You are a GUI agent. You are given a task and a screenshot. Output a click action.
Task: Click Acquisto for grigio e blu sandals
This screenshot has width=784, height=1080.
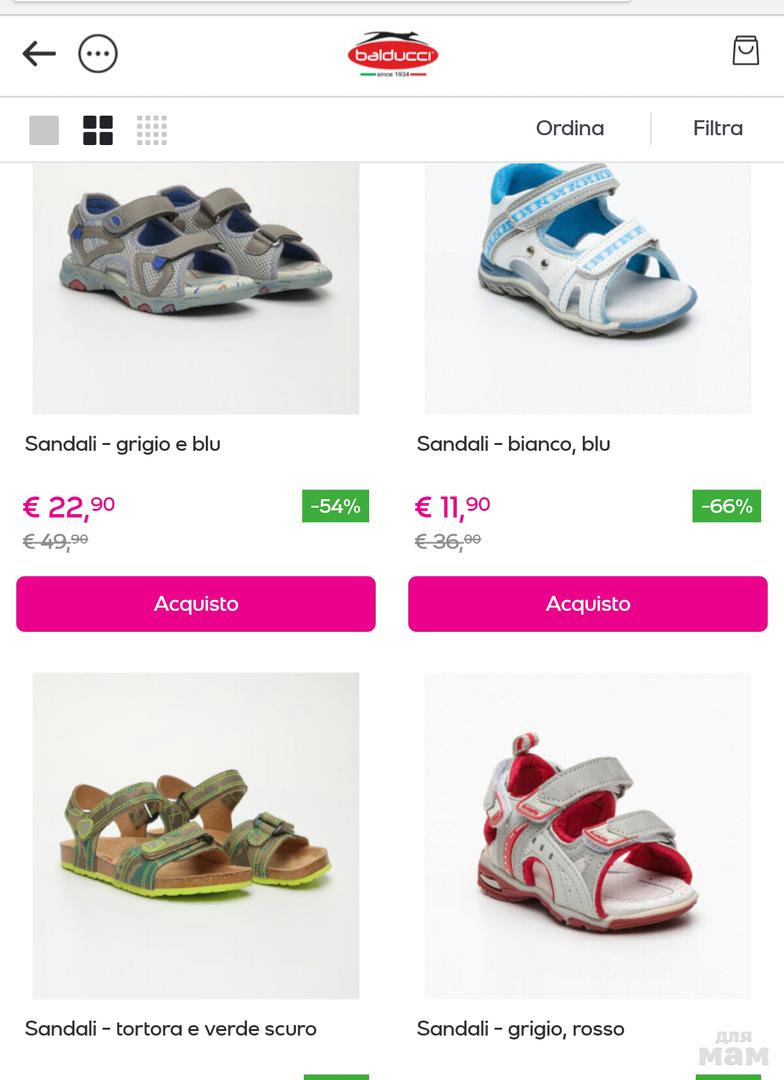196,604
